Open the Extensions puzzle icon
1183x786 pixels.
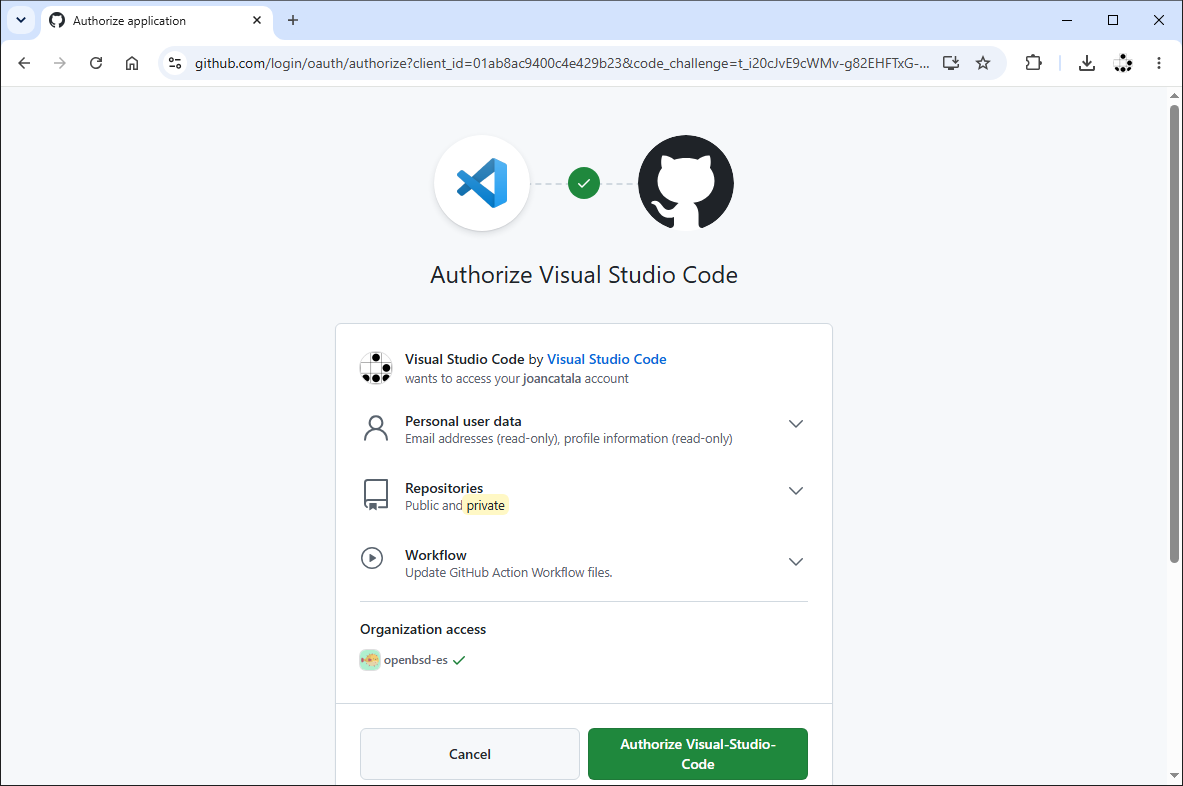(1034, 63)
